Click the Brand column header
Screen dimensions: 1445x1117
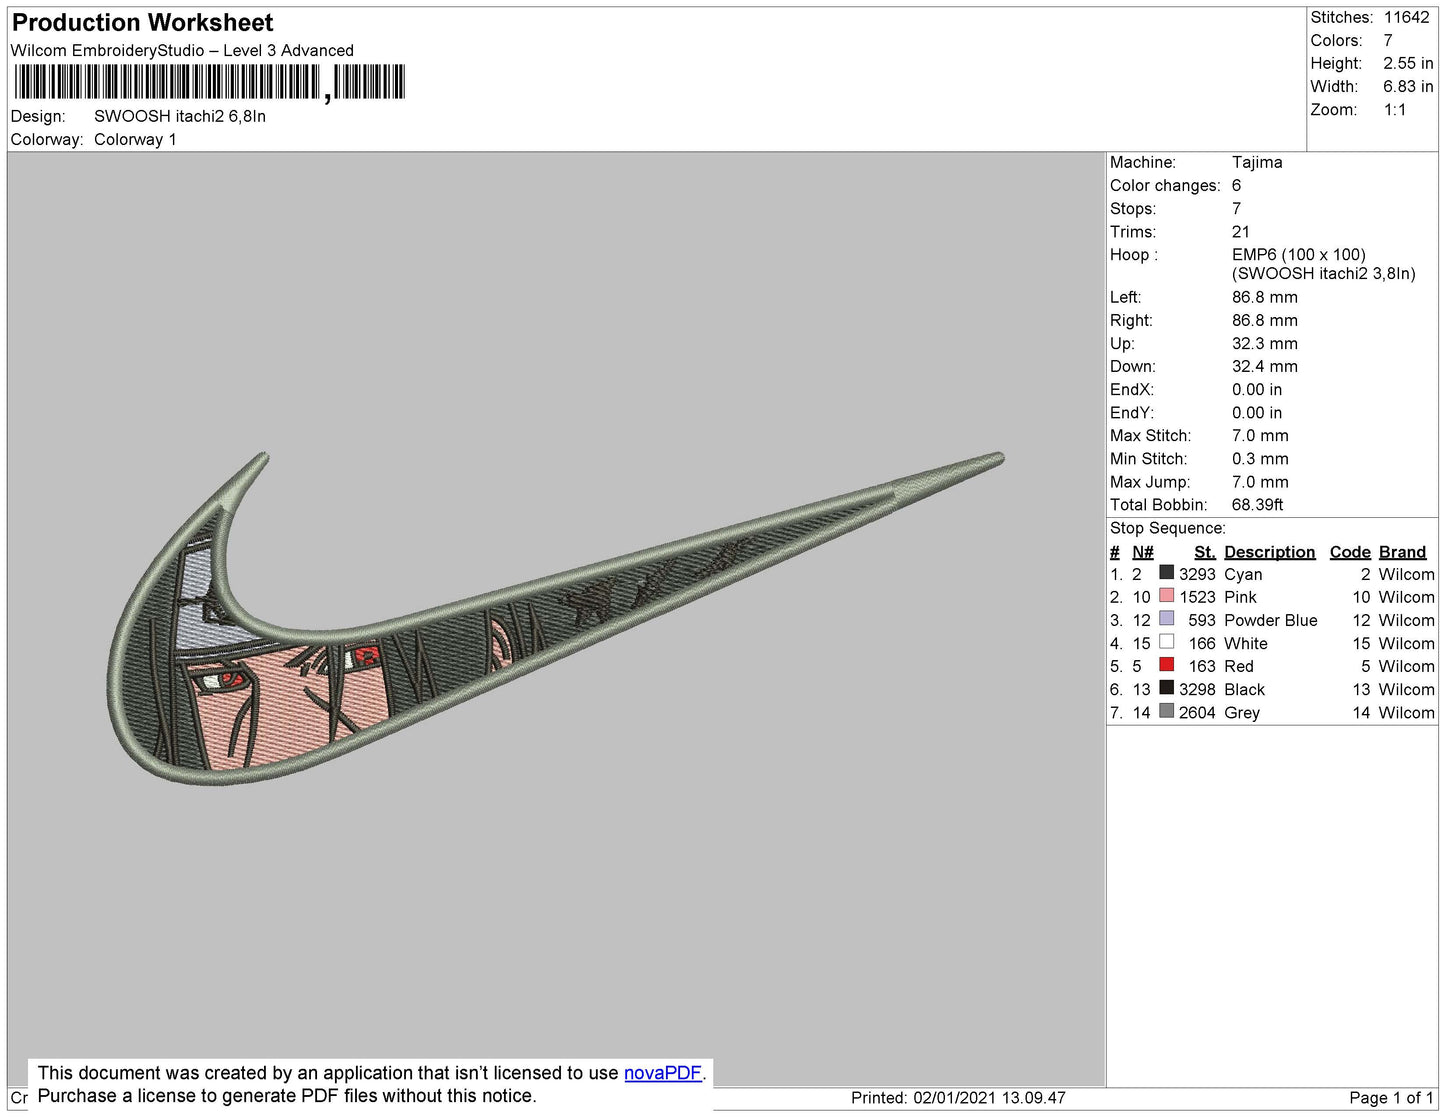(1402, 552)
